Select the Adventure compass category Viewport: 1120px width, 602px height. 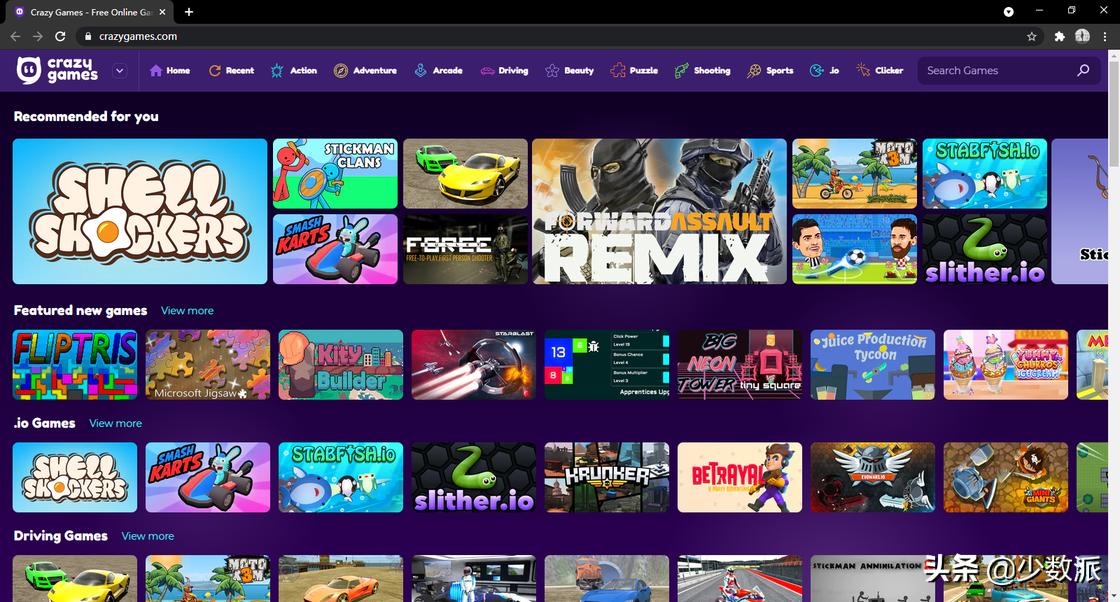(x=365, y=71)
